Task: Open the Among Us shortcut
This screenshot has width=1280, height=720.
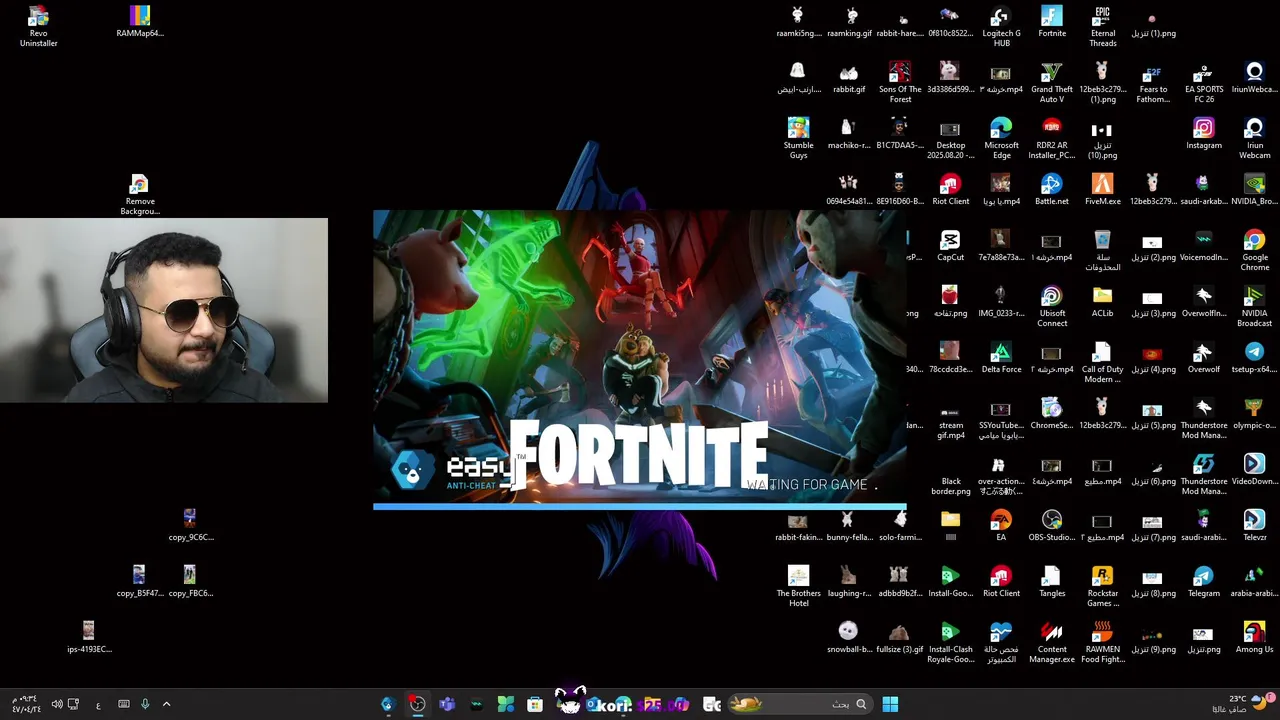Action: (1255, 638)
